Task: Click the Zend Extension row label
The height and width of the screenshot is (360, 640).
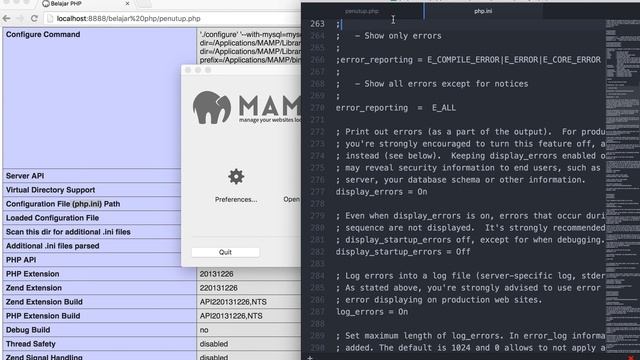Action: (34, 288)
